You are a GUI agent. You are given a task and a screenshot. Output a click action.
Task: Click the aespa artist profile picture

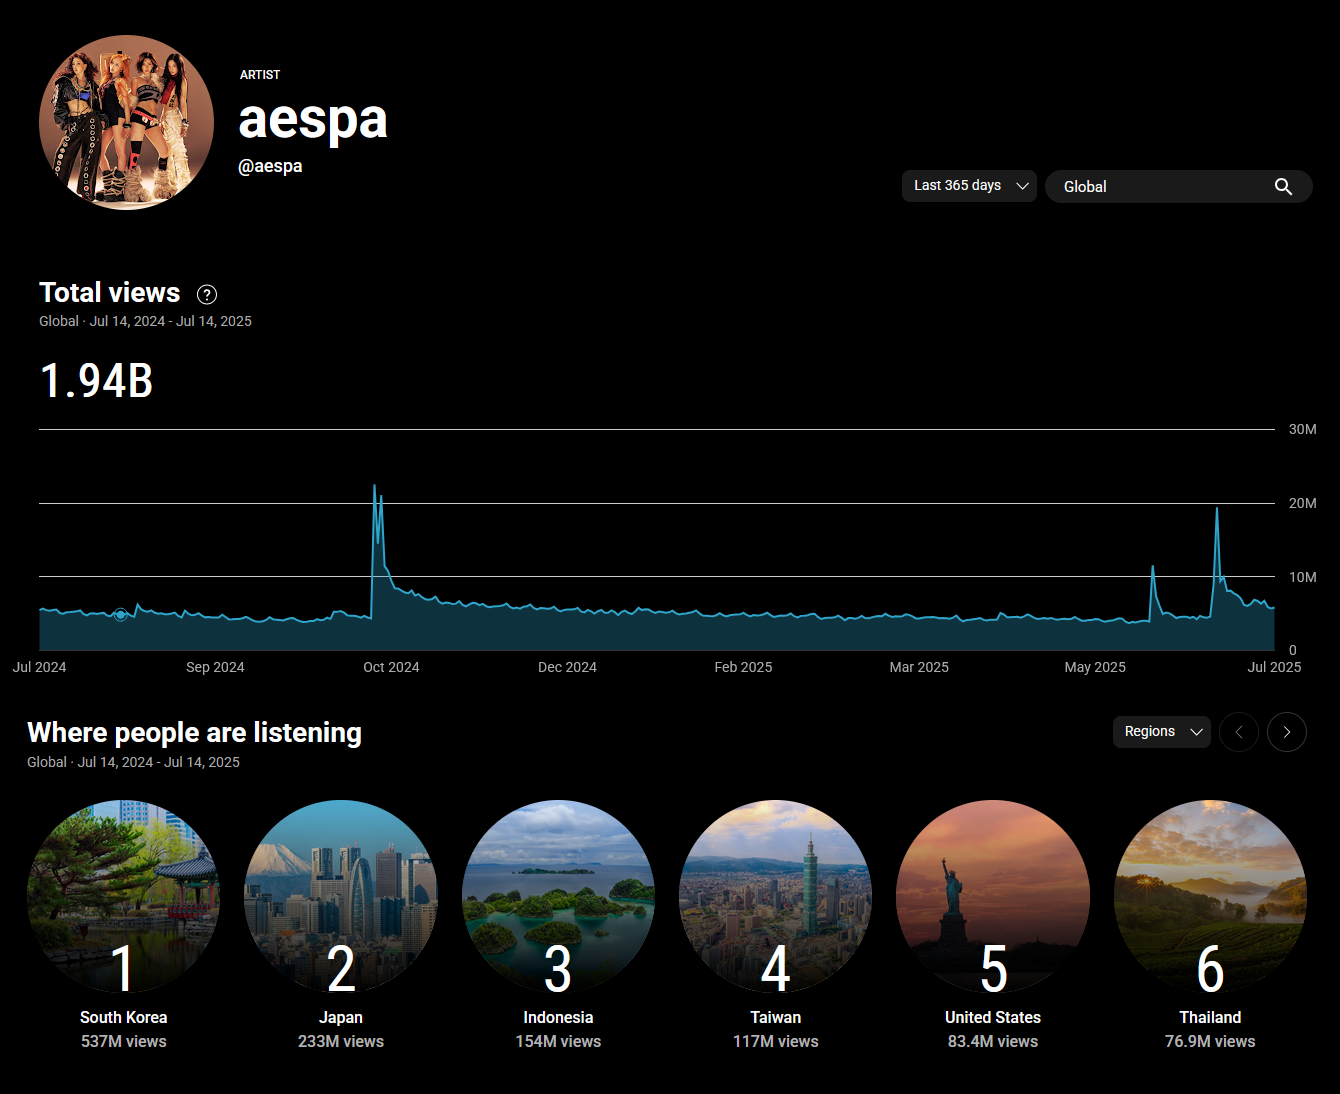pyautogui.click(x=126, y=122)
